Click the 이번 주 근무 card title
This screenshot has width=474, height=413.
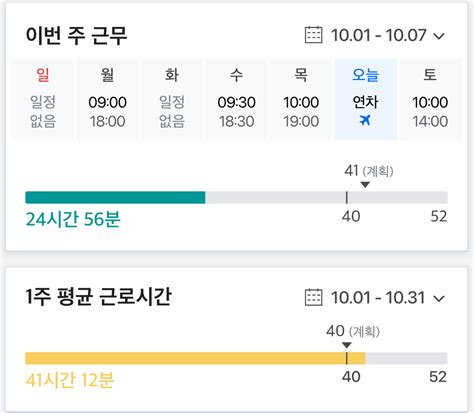tap(77, 35)
